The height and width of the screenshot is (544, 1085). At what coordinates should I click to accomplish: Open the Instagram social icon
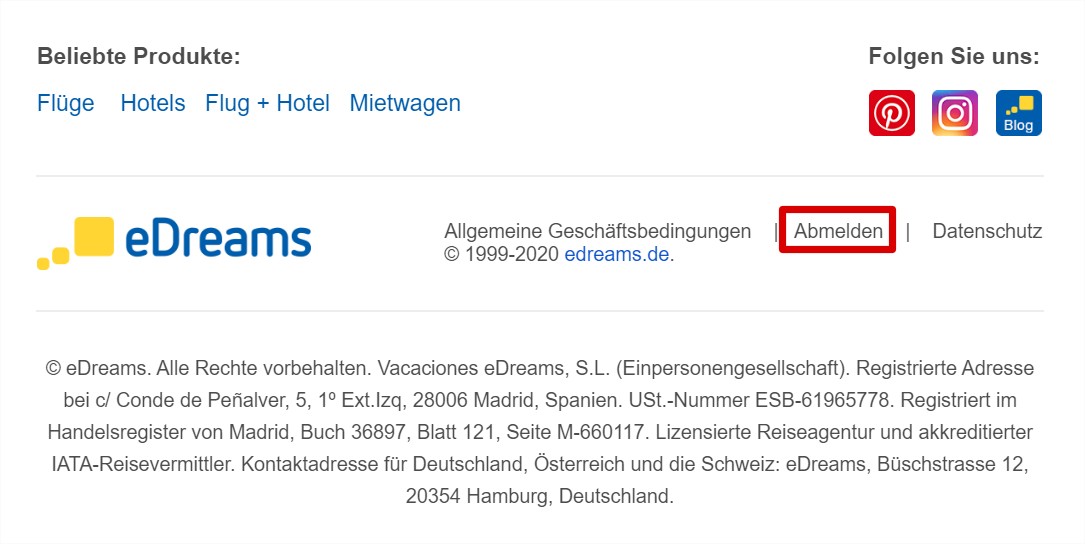pos(955,113)
